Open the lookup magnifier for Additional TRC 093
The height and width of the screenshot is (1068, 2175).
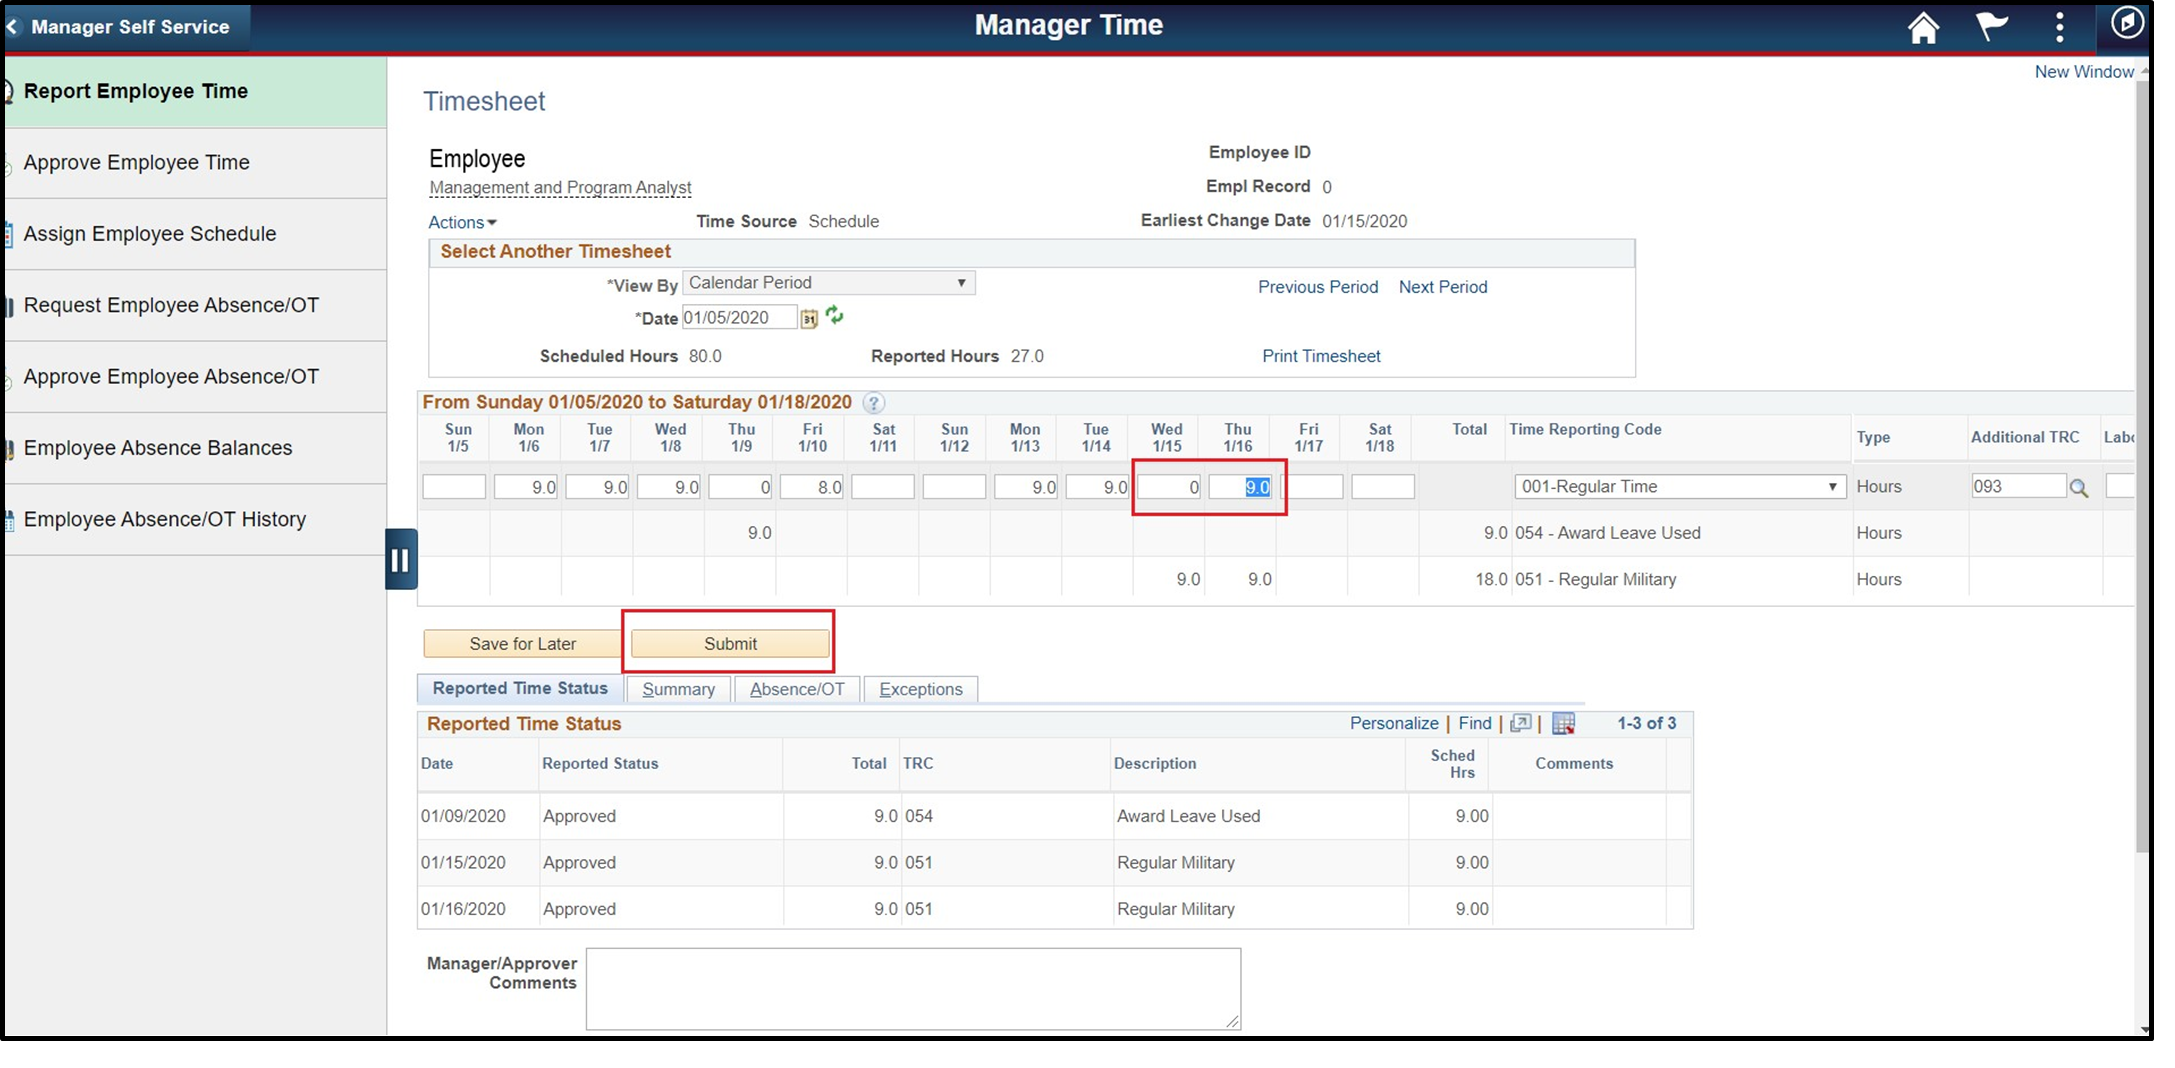click(2081, 486)
